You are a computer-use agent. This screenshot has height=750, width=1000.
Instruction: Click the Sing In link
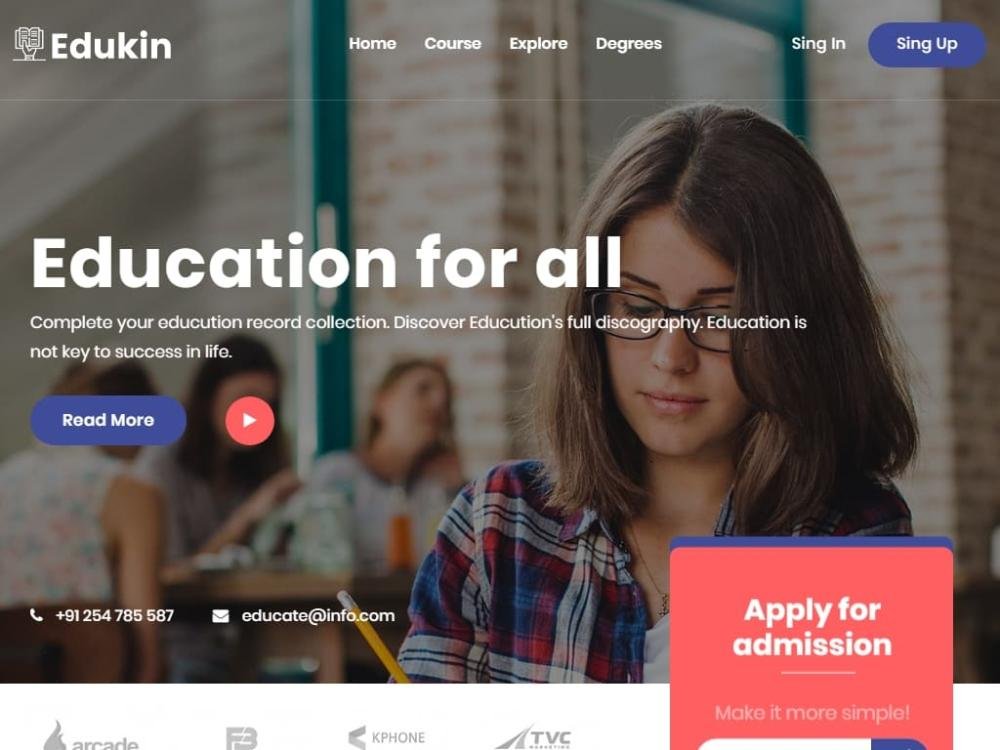click(x=818, y=43)
